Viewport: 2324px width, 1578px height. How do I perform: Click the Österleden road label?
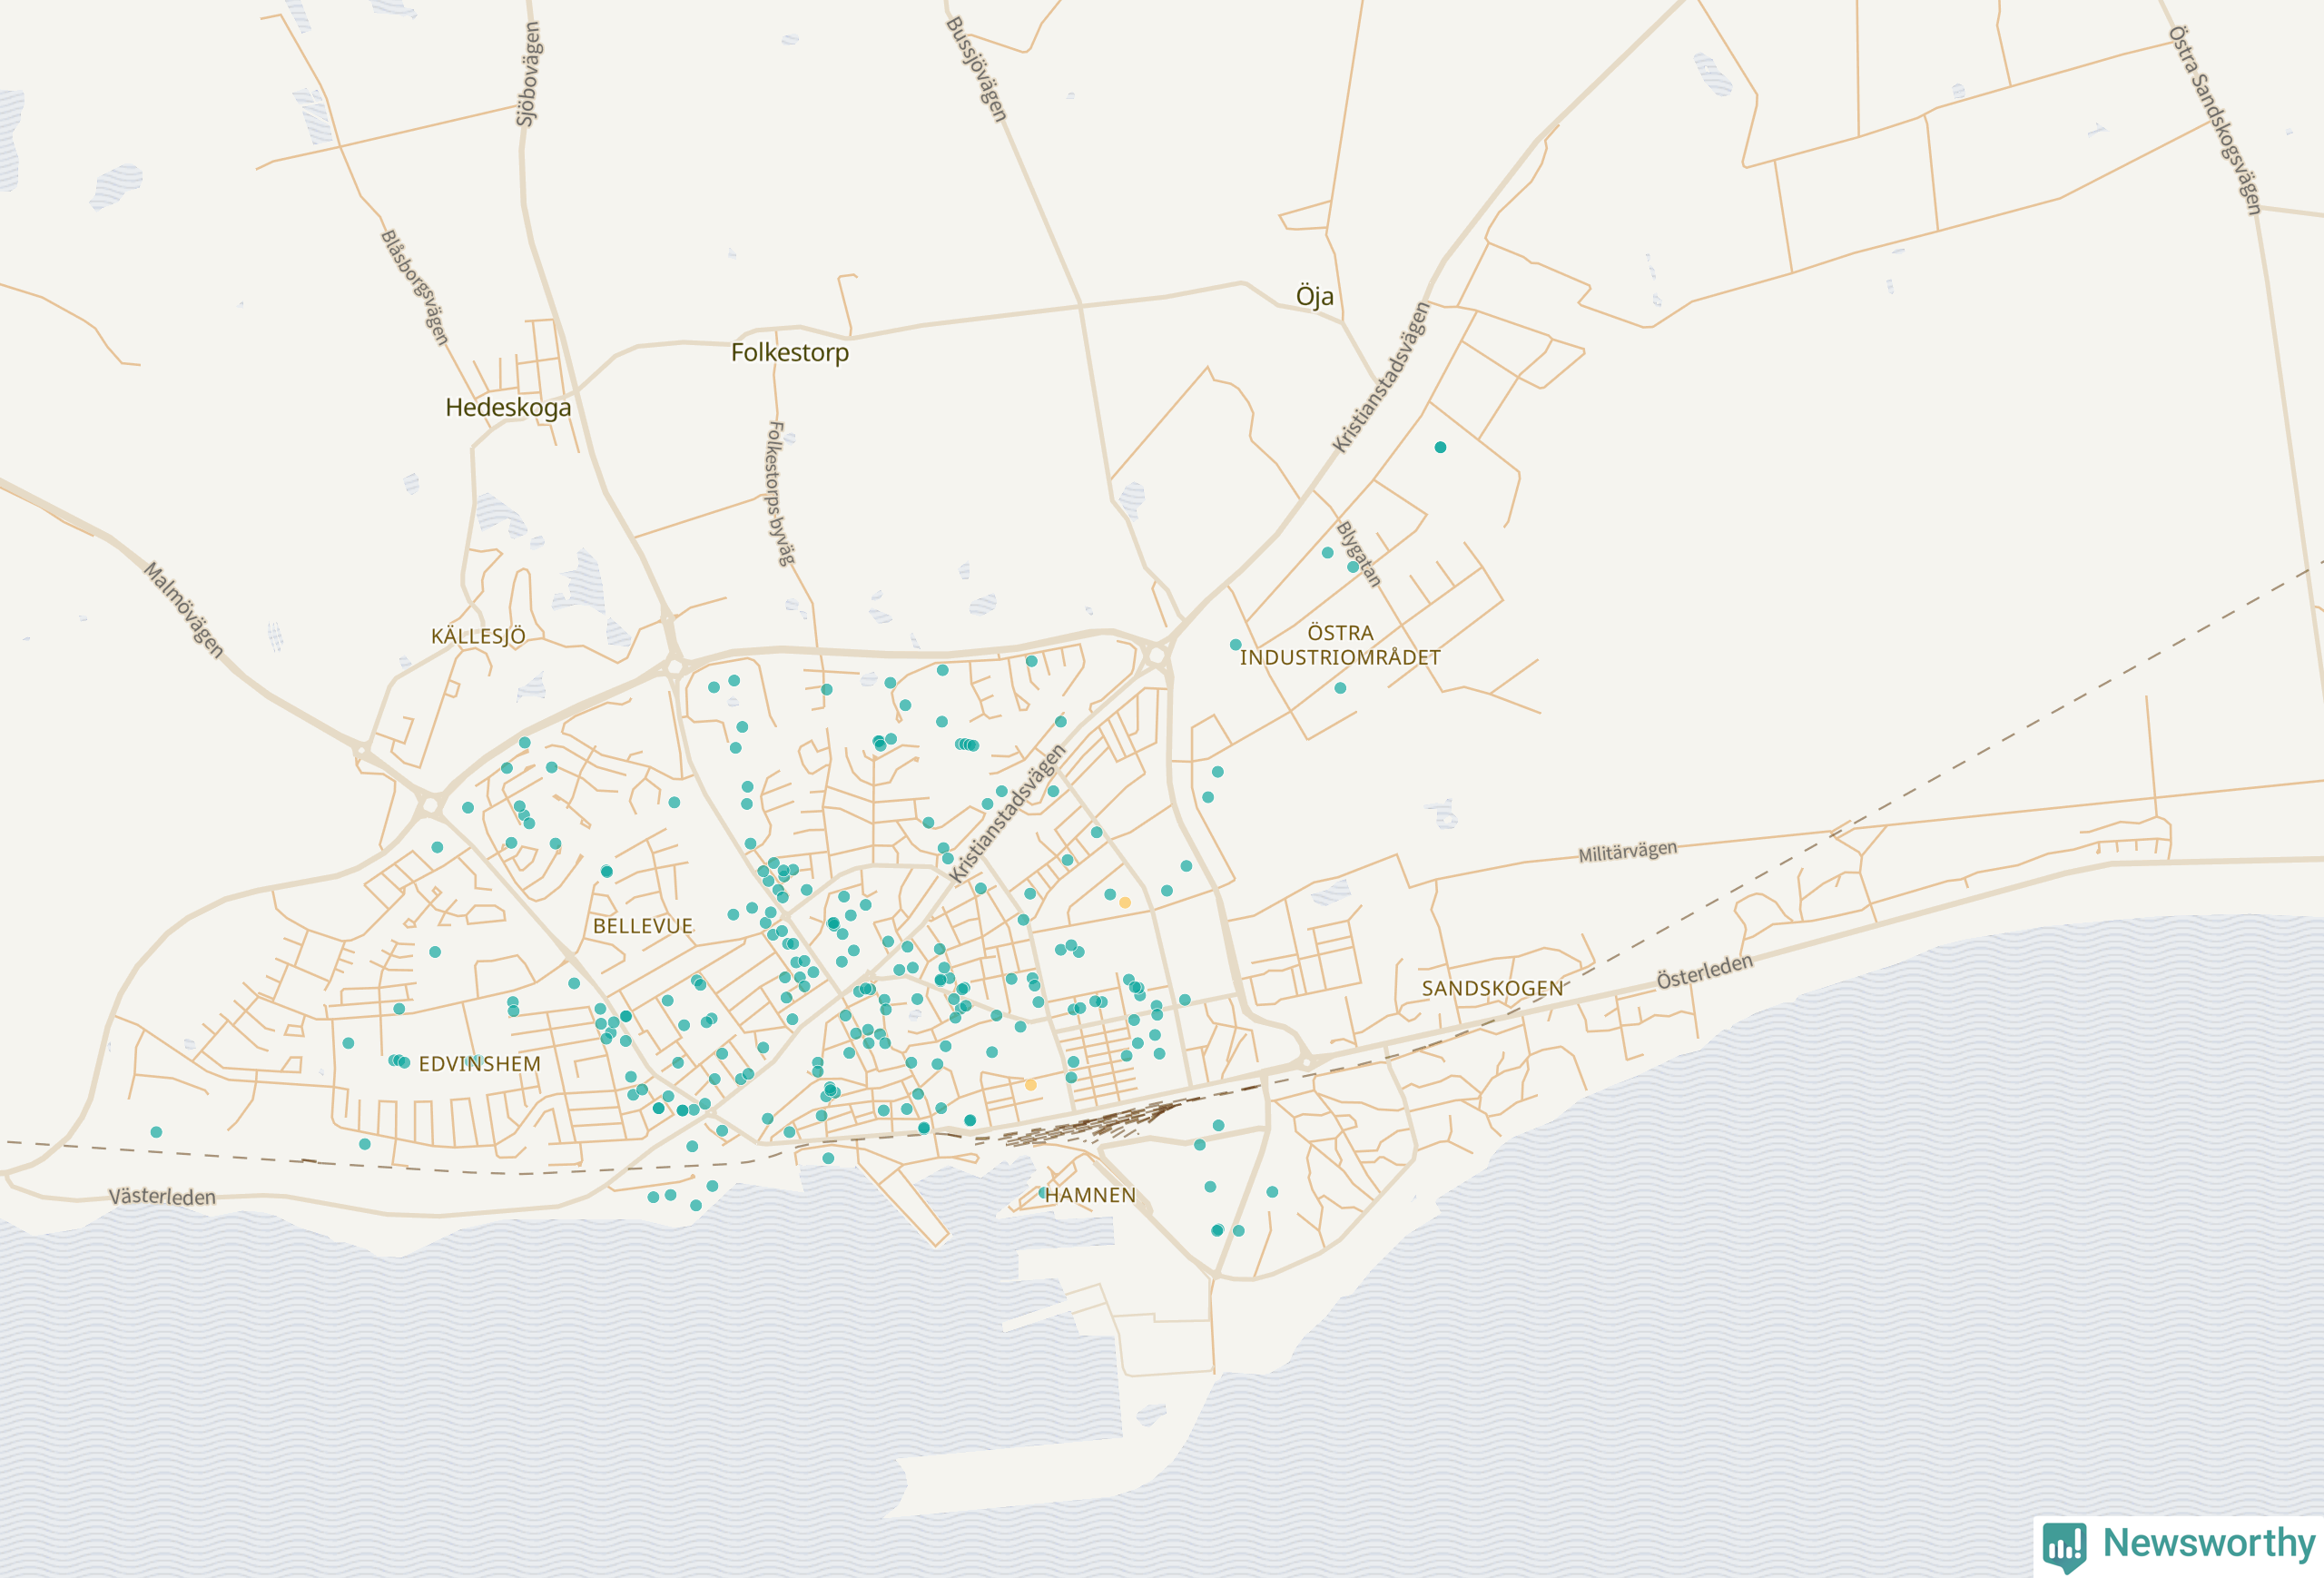(x=1704, y=971)
